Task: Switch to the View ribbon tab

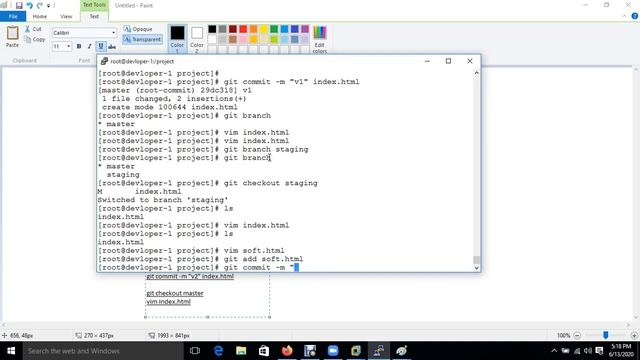Action: tap(66, 16)
